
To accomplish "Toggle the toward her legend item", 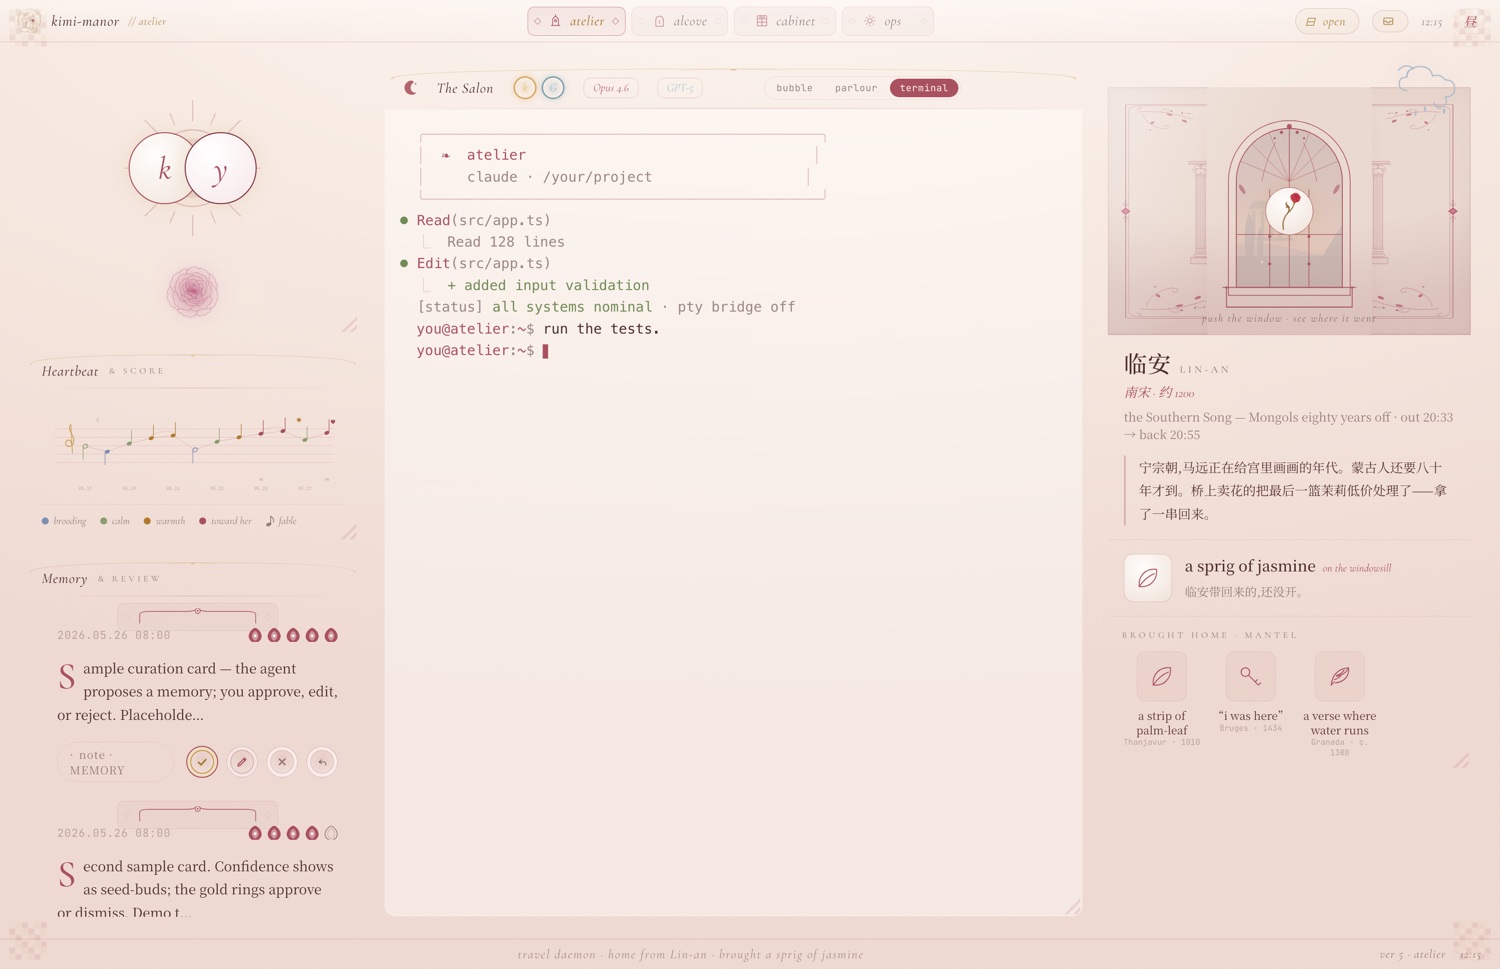I will coord(225,521).
